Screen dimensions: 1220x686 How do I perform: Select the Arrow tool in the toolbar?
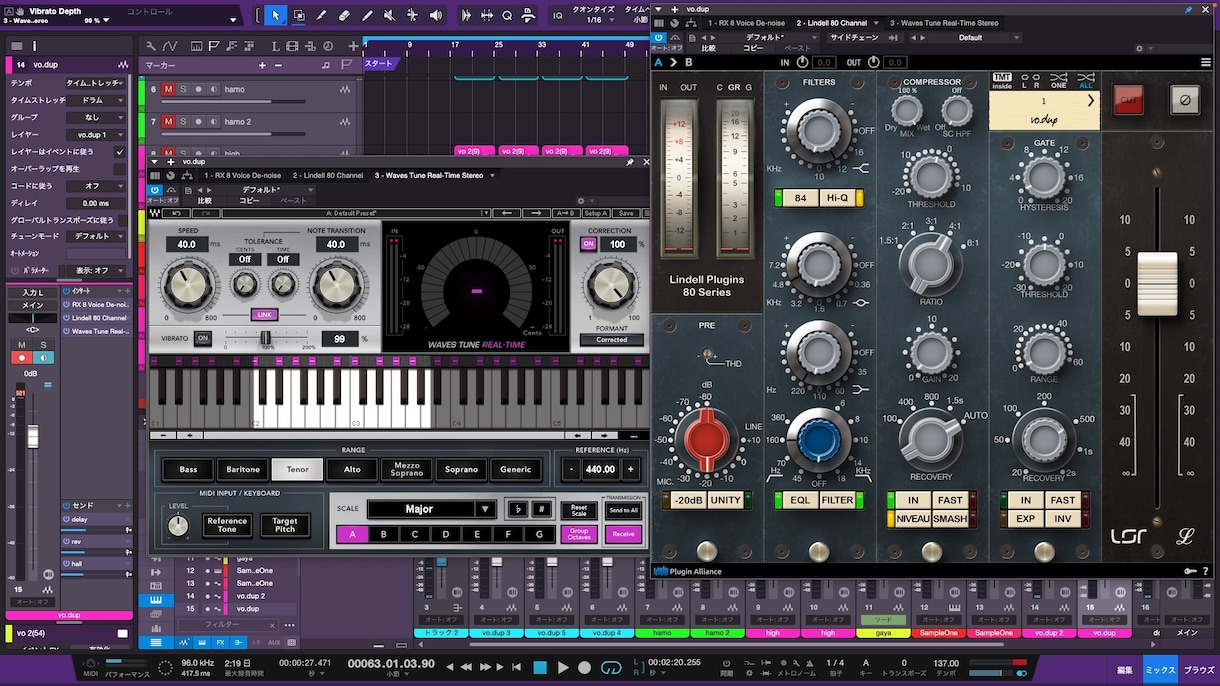pyautogui.click(x=276, y=15)
